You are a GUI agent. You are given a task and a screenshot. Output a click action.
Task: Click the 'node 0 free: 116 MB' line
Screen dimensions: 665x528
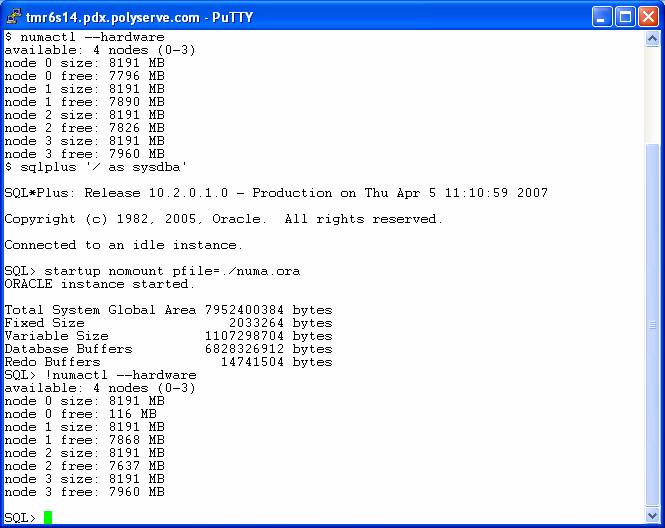point(80,413)
